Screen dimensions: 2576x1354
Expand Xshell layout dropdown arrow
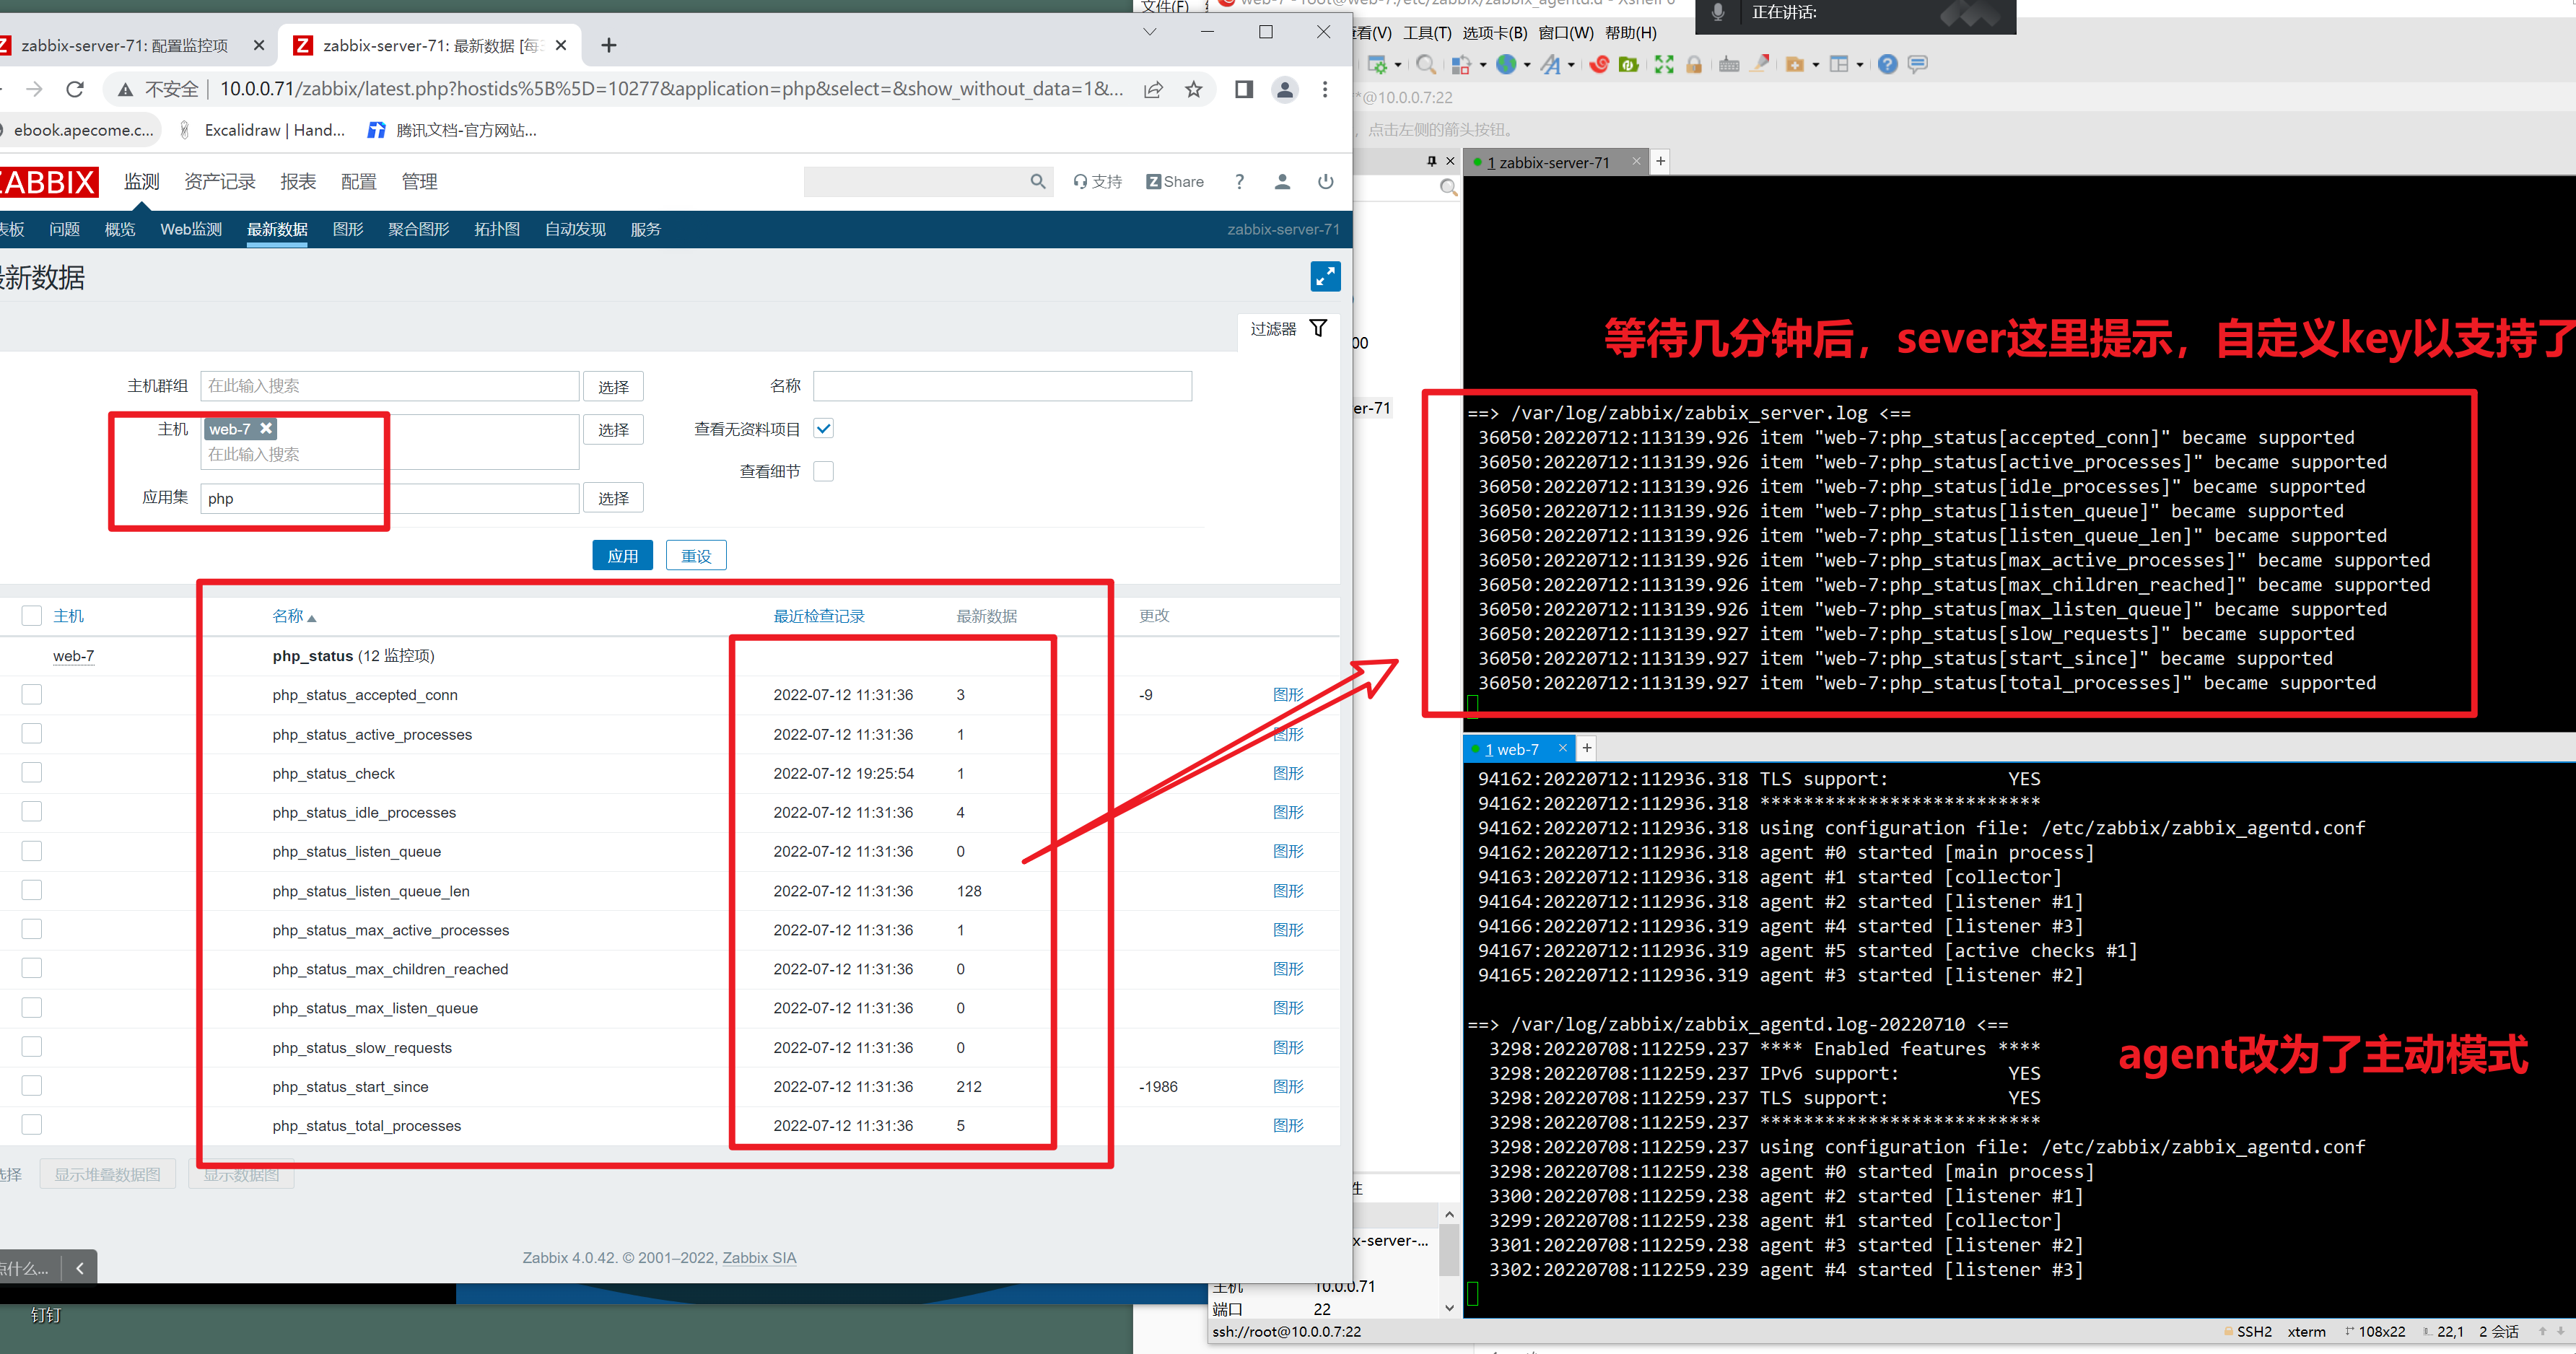pos(1859,65)
